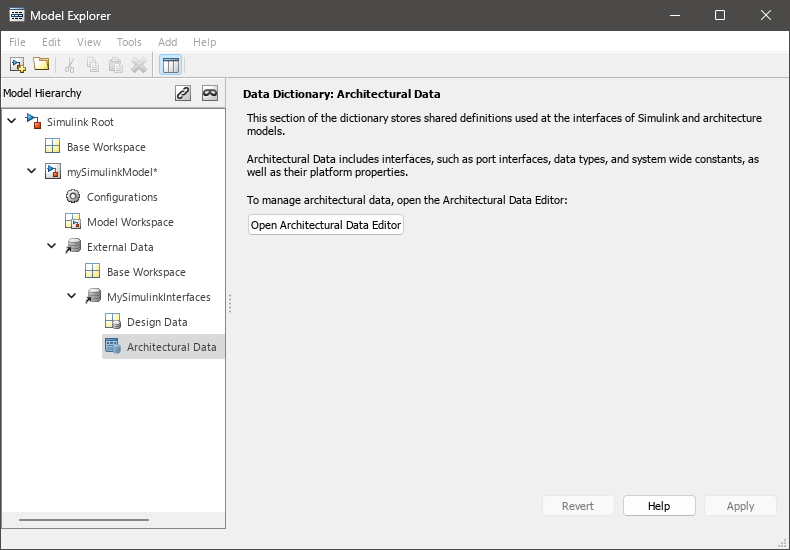Click the Copy toolbar icon
Screen dimensions: 790x550
tap(93, 65)
